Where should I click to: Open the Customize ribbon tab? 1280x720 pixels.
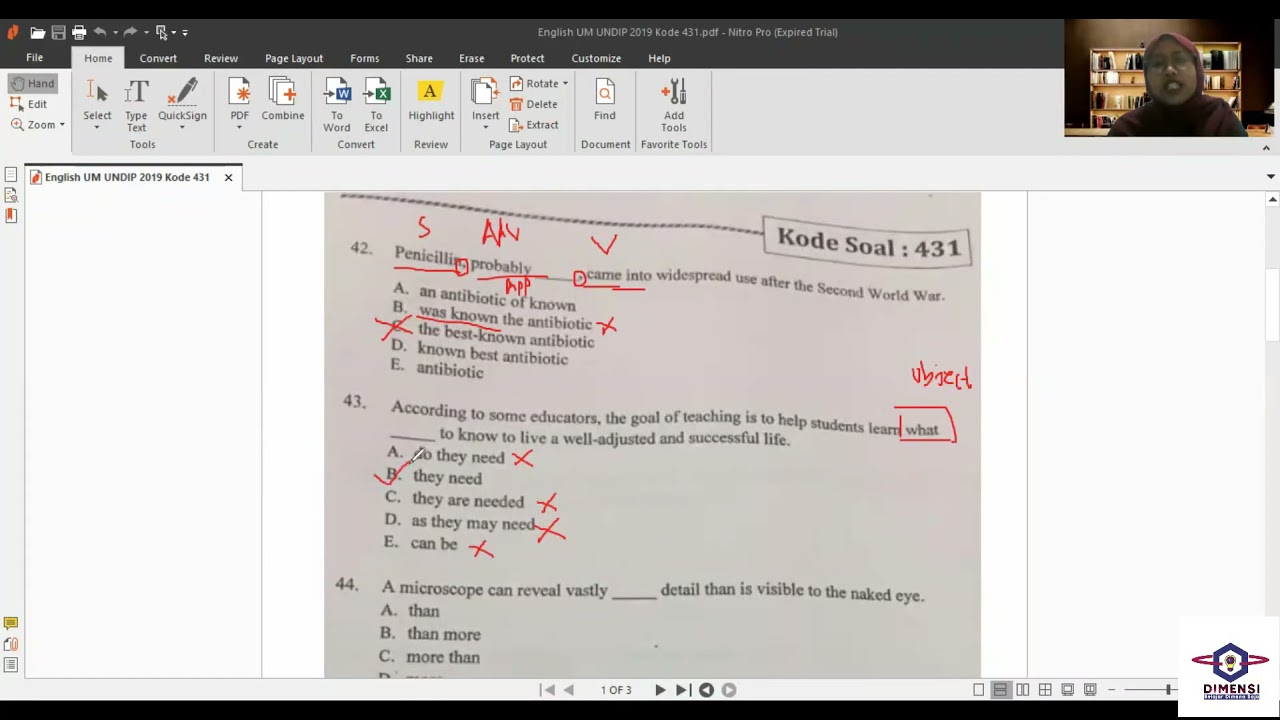596,58
